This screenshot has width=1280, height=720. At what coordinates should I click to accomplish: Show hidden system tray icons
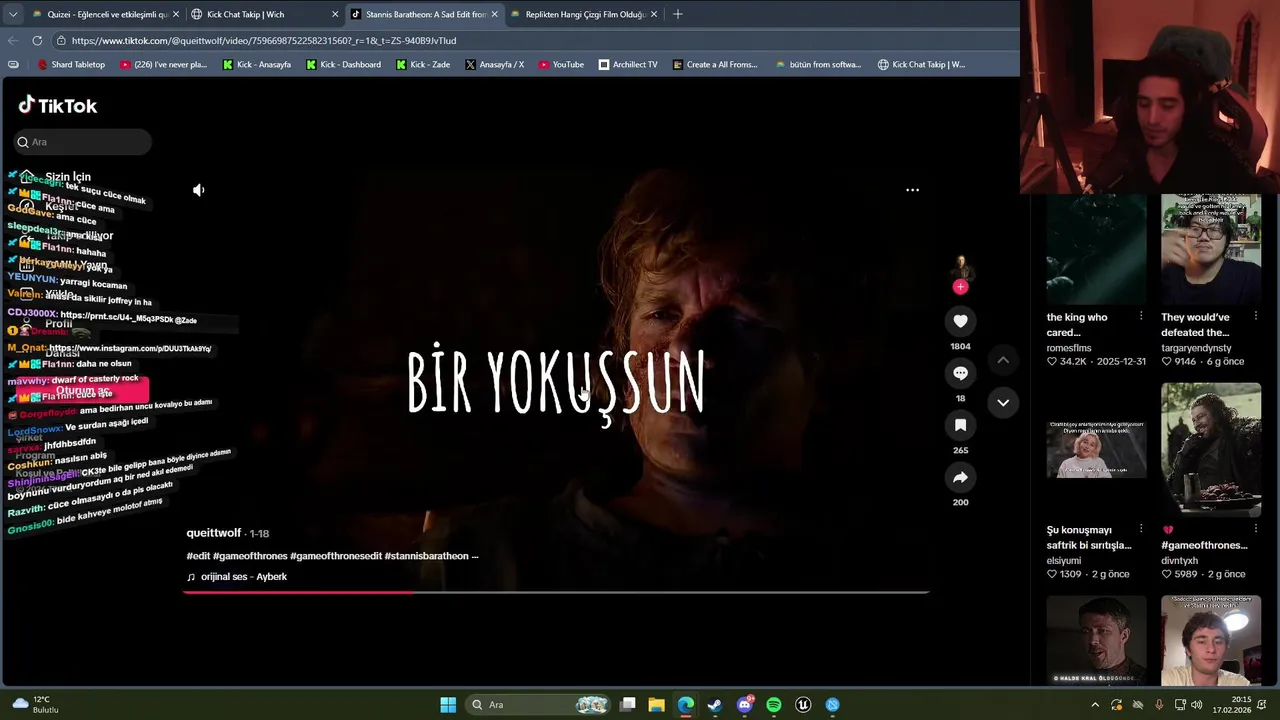click(x=1095, y=705)
